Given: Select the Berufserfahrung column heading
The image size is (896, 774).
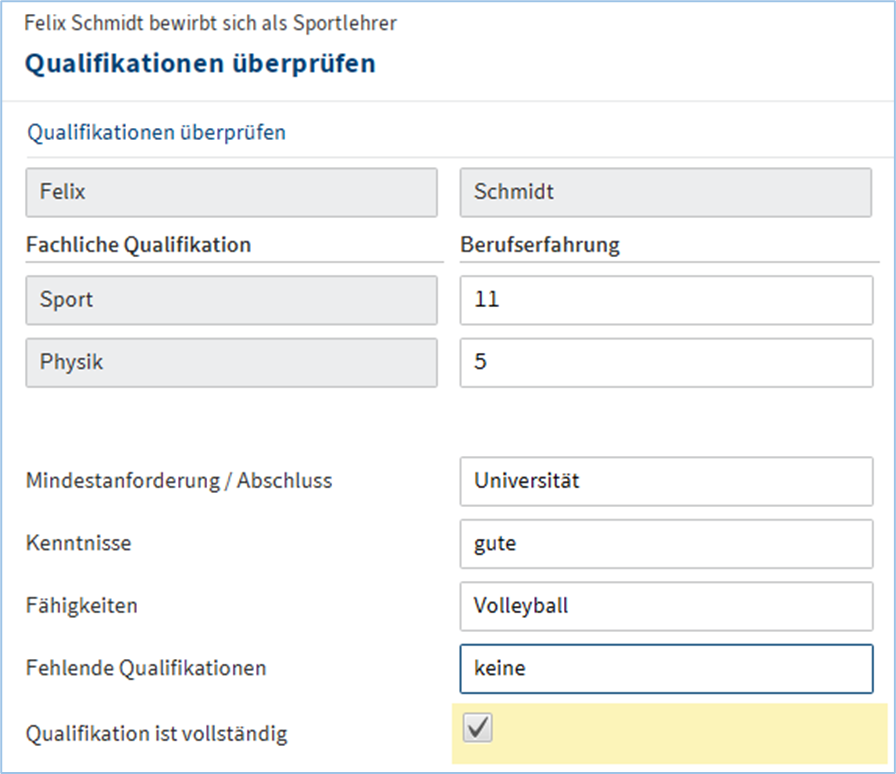Looking at the screenshot, I should [x=539, y=245].
